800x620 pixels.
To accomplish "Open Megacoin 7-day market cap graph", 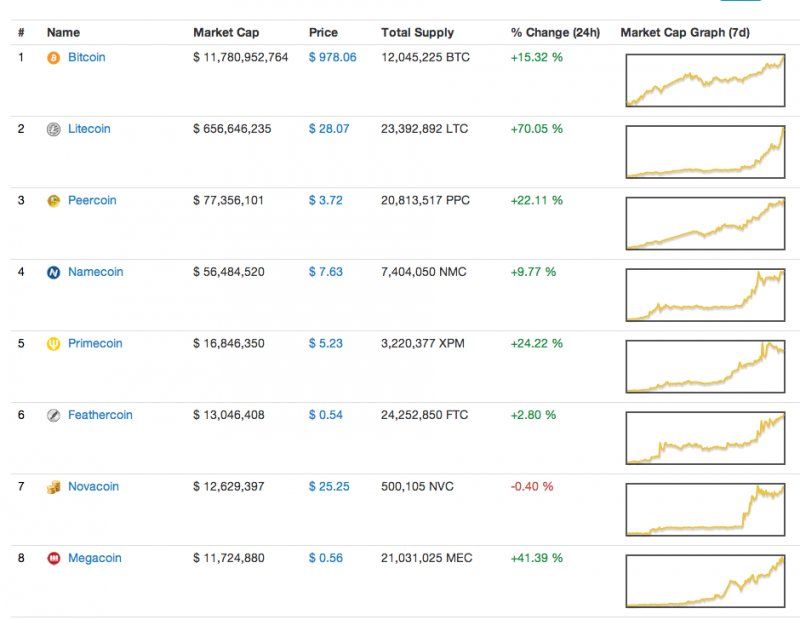I will pos(705,581).
